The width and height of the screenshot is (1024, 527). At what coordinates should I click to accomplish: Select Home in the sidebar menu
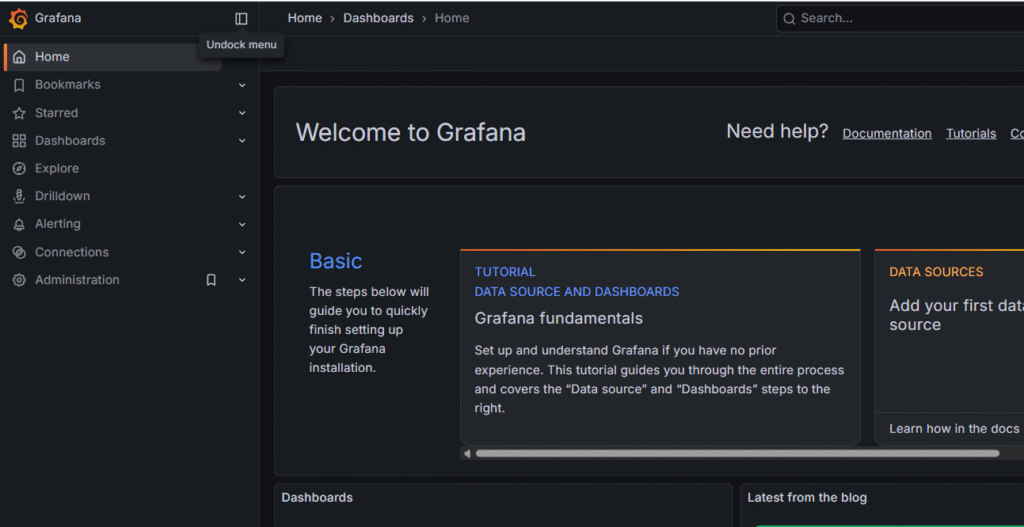coord(52,57)
